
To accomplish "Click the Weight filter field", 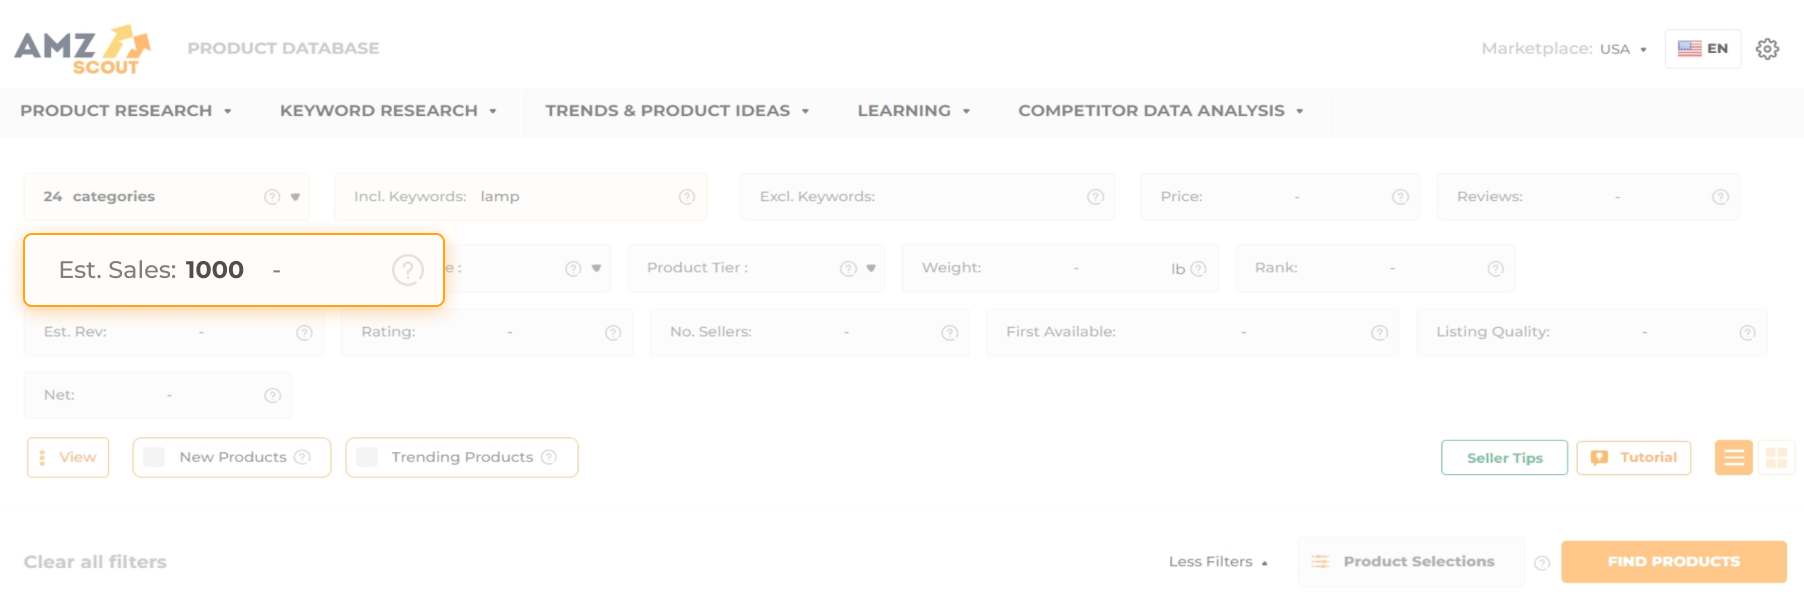I will coord(1060,268).
